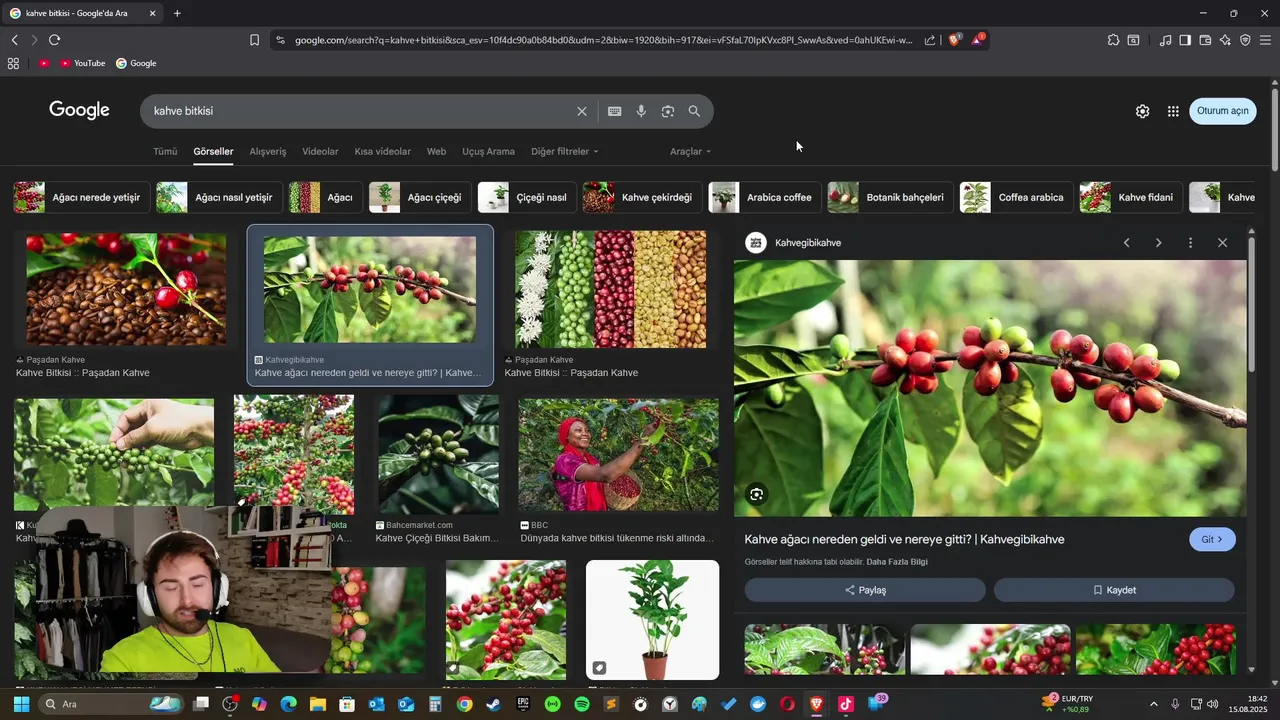Switch to the Kısa videolar tab

point(382,151)
